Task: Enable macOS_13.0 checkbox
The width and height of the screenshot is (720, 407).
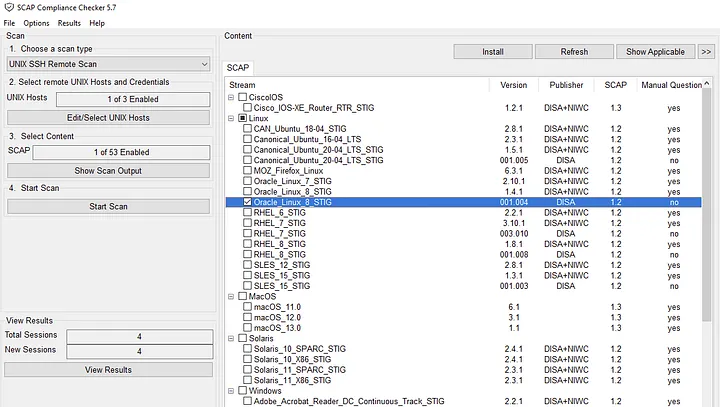Action: [x=248, y=328]
